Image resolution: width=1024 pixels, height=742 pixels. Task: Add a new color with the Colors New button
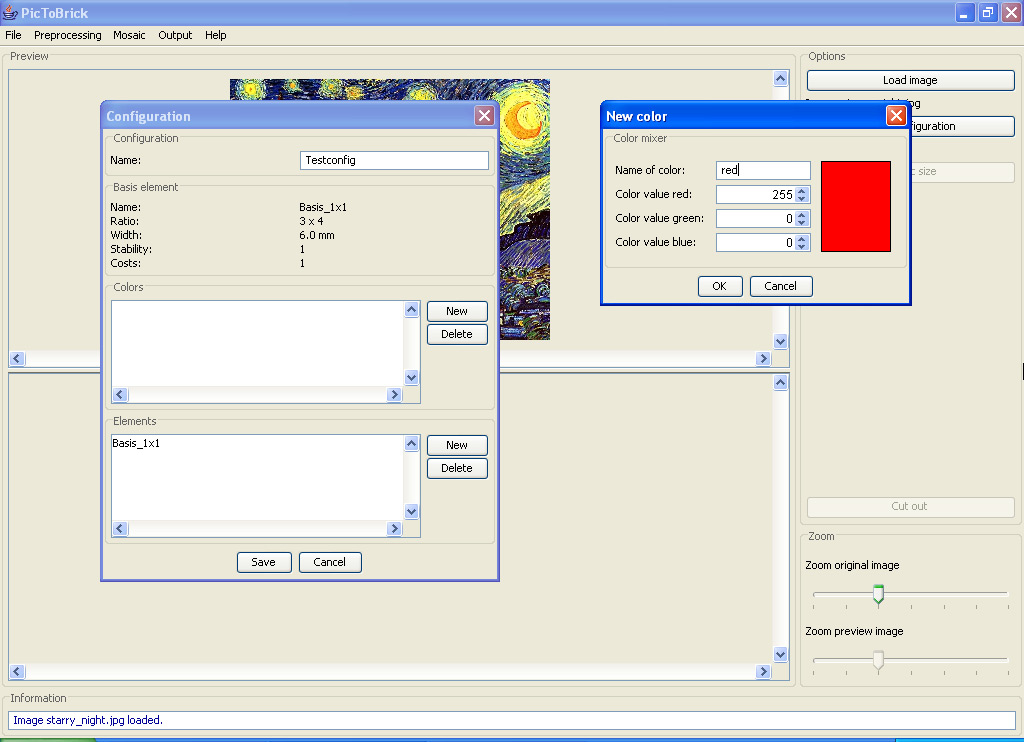pyautogui.click(x=457, y=311)
